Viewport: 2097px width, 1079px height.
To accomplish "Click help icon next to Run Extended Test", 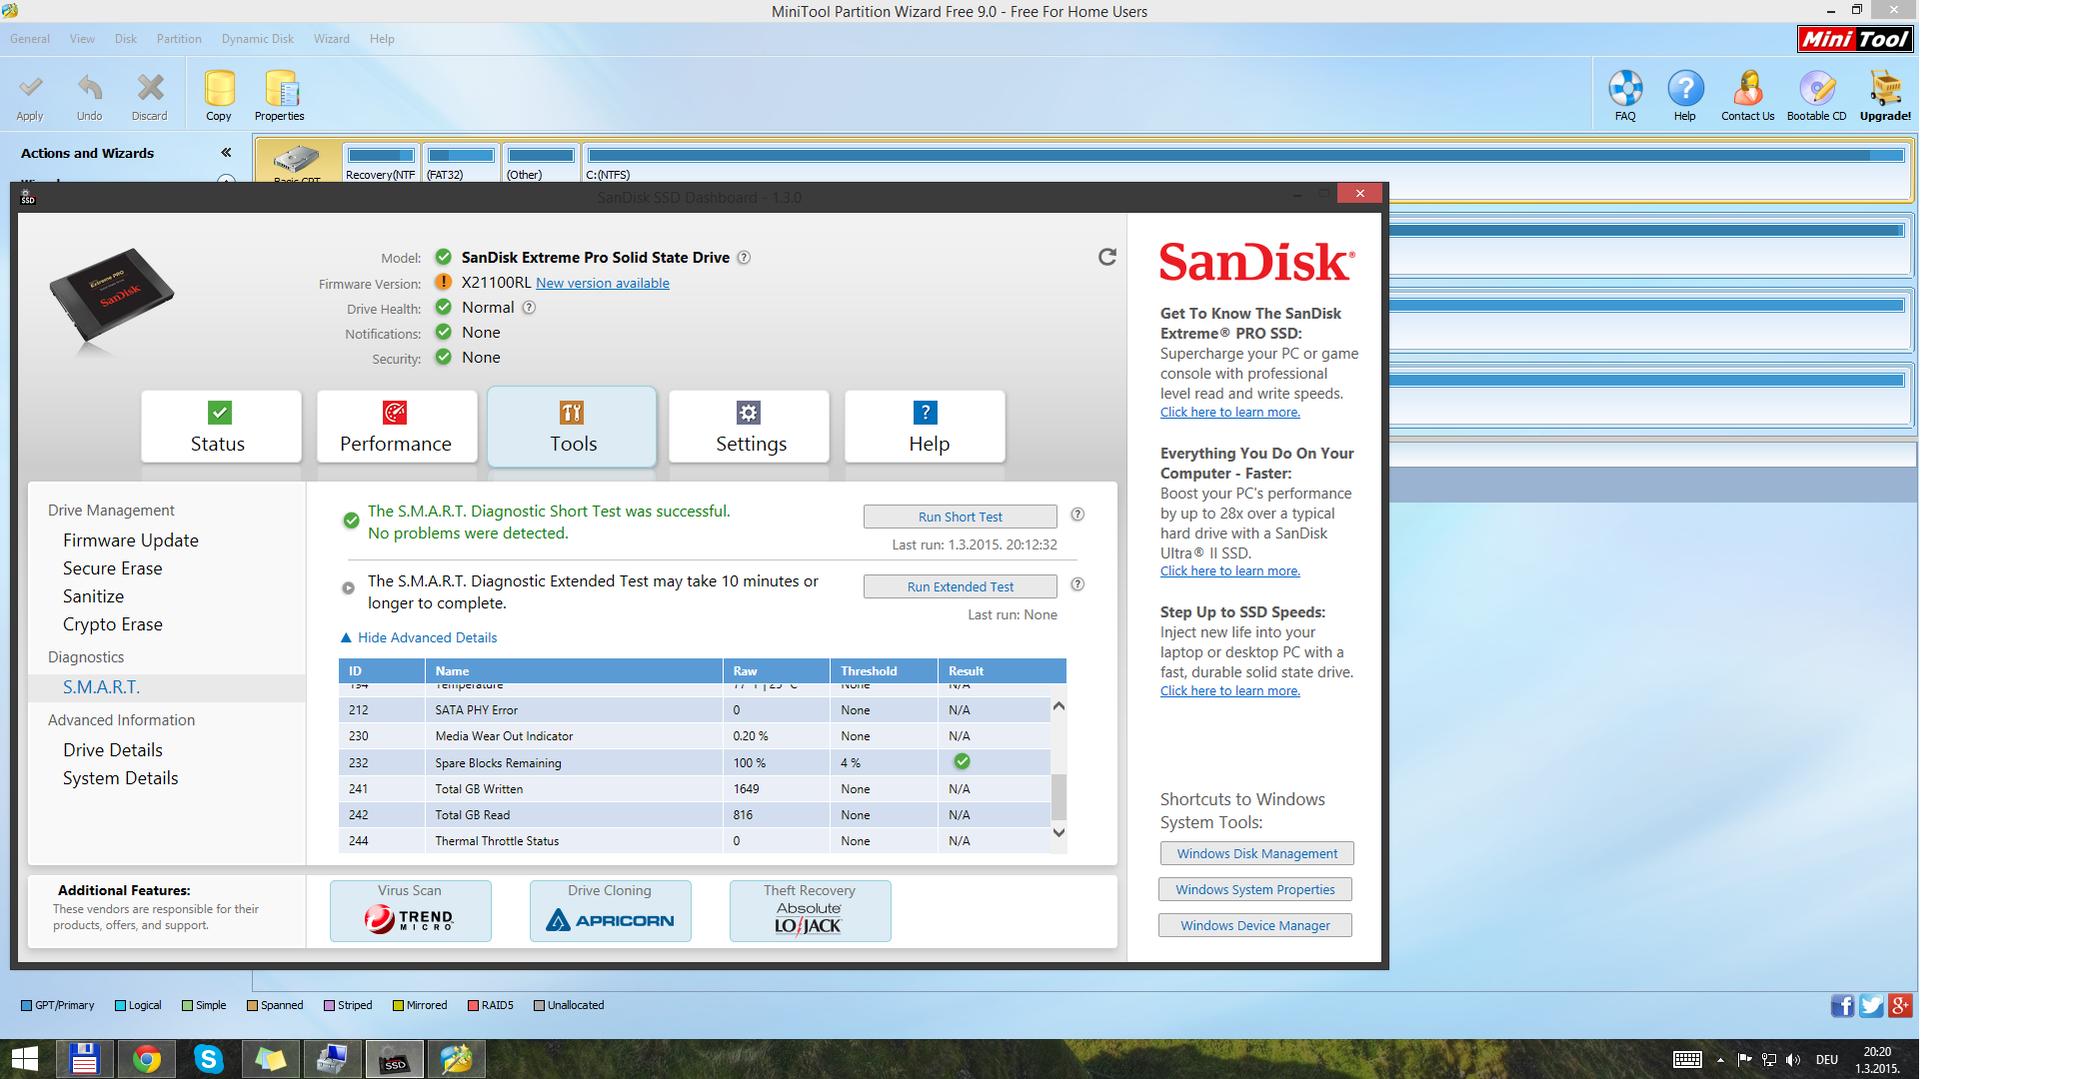I will tap(1077, 585).
